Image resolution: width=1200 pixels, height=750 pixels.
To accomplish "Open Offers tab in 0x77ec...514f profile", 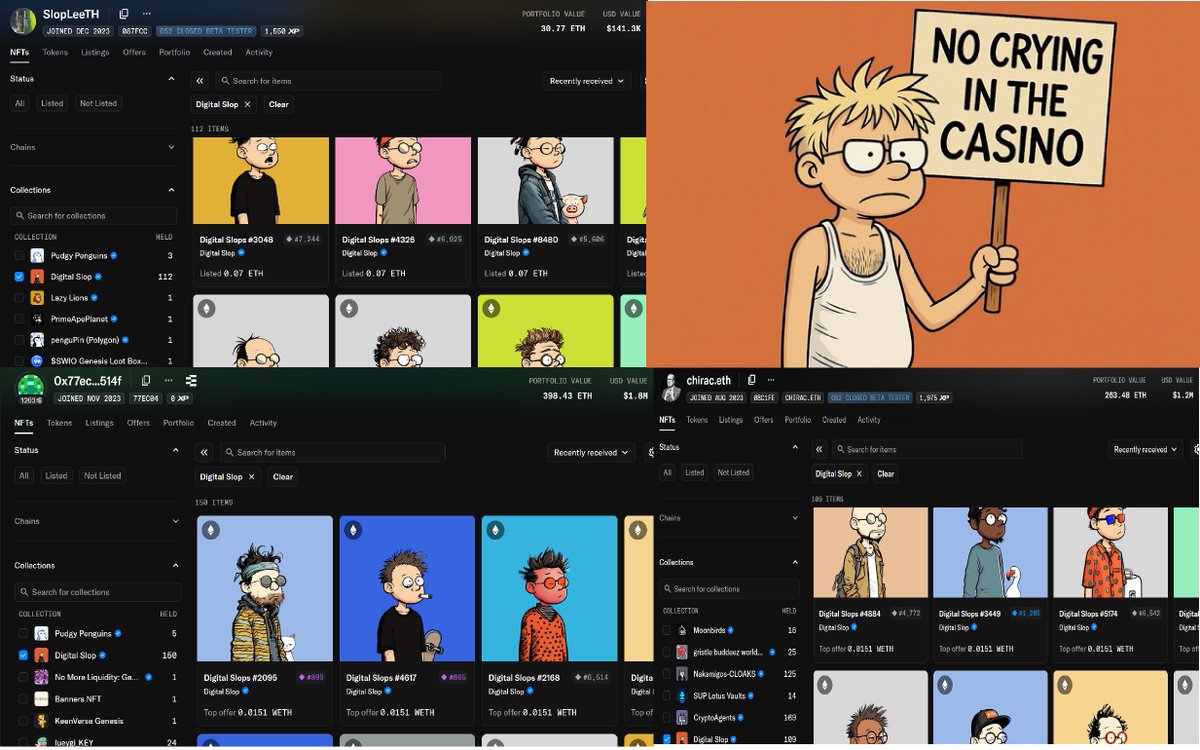I will pos(138,423).
